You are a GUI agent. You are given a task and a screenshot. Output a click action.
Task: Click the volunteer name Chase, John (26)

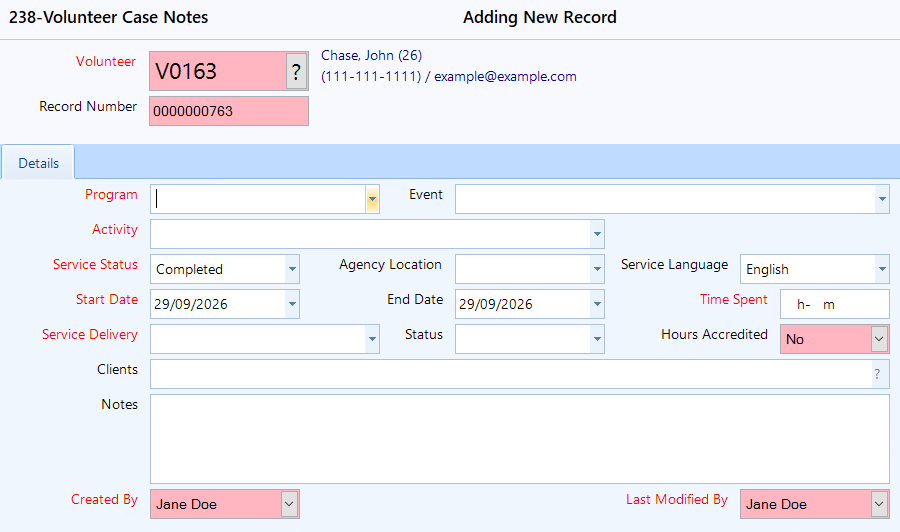click(x=371, y=55)
